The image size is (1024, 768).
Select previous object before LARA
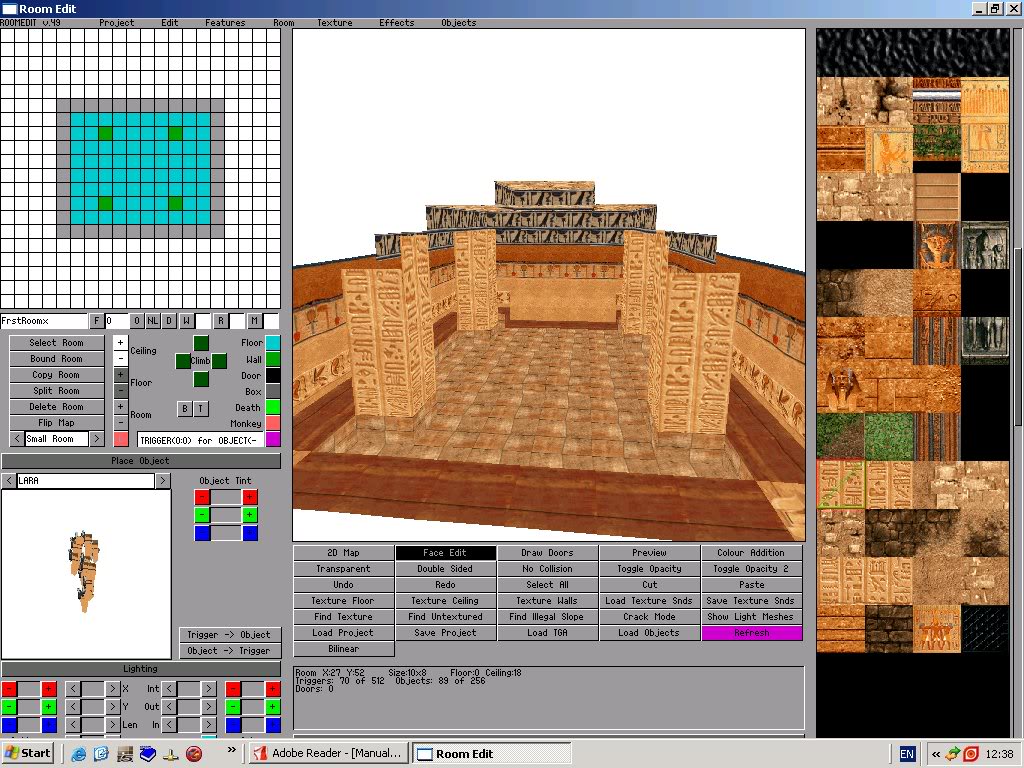8,481
